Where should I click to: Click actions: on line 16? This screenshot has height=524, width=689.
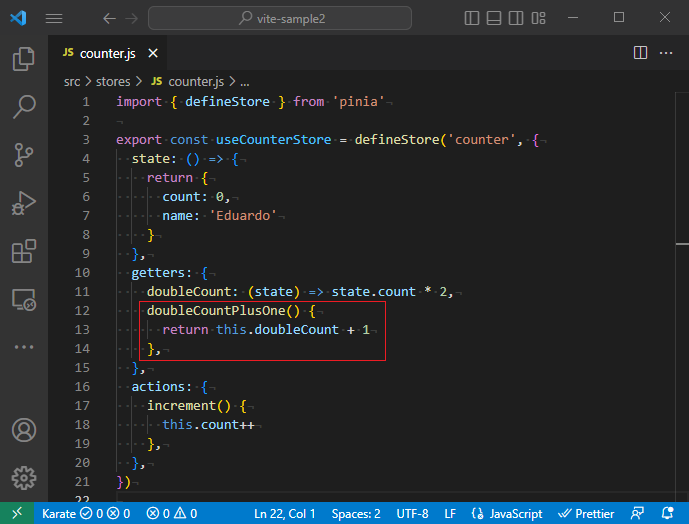161,387
